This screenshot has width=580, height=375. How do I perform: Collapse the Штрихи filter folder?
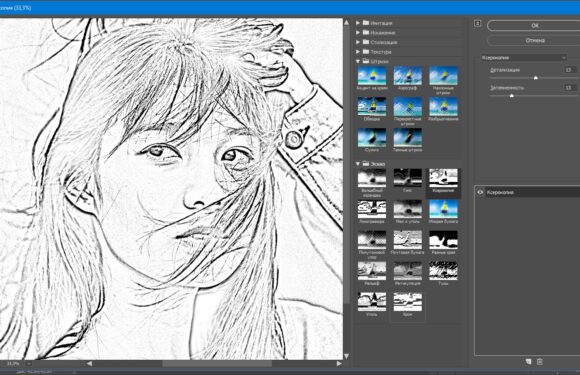coord(358,61)
